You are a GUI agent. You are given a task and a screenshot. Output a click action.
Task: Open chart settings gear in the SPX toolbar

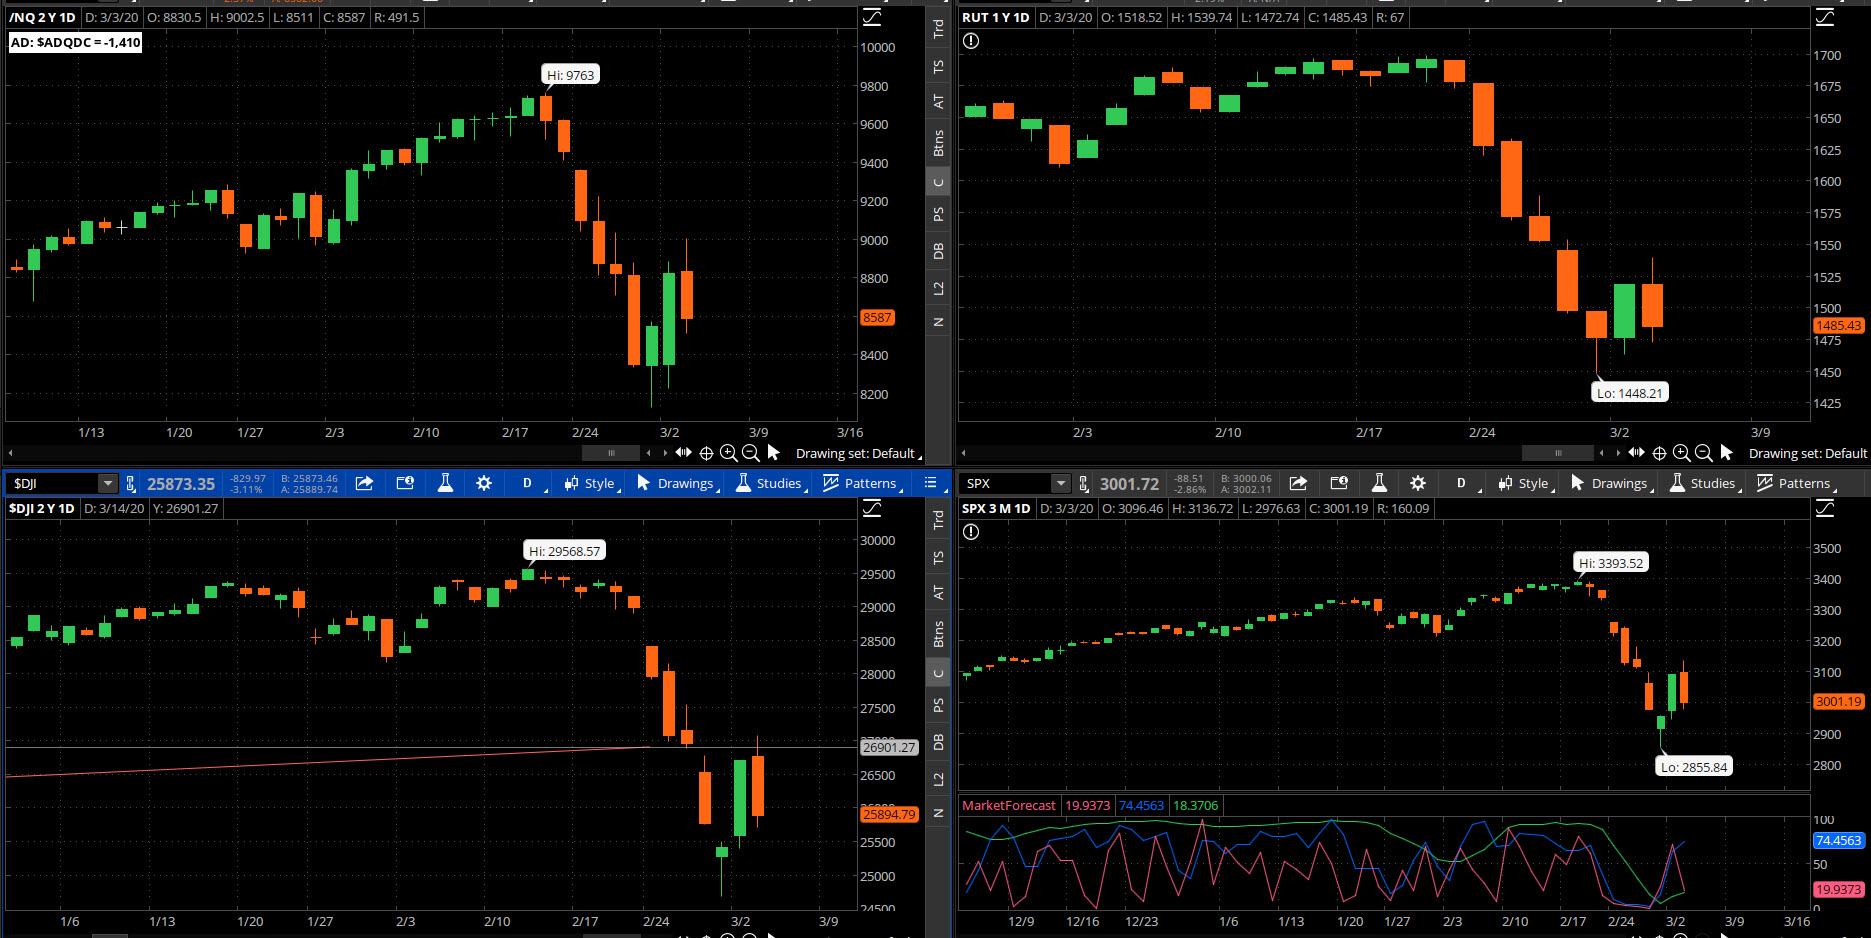[1418, 483]
